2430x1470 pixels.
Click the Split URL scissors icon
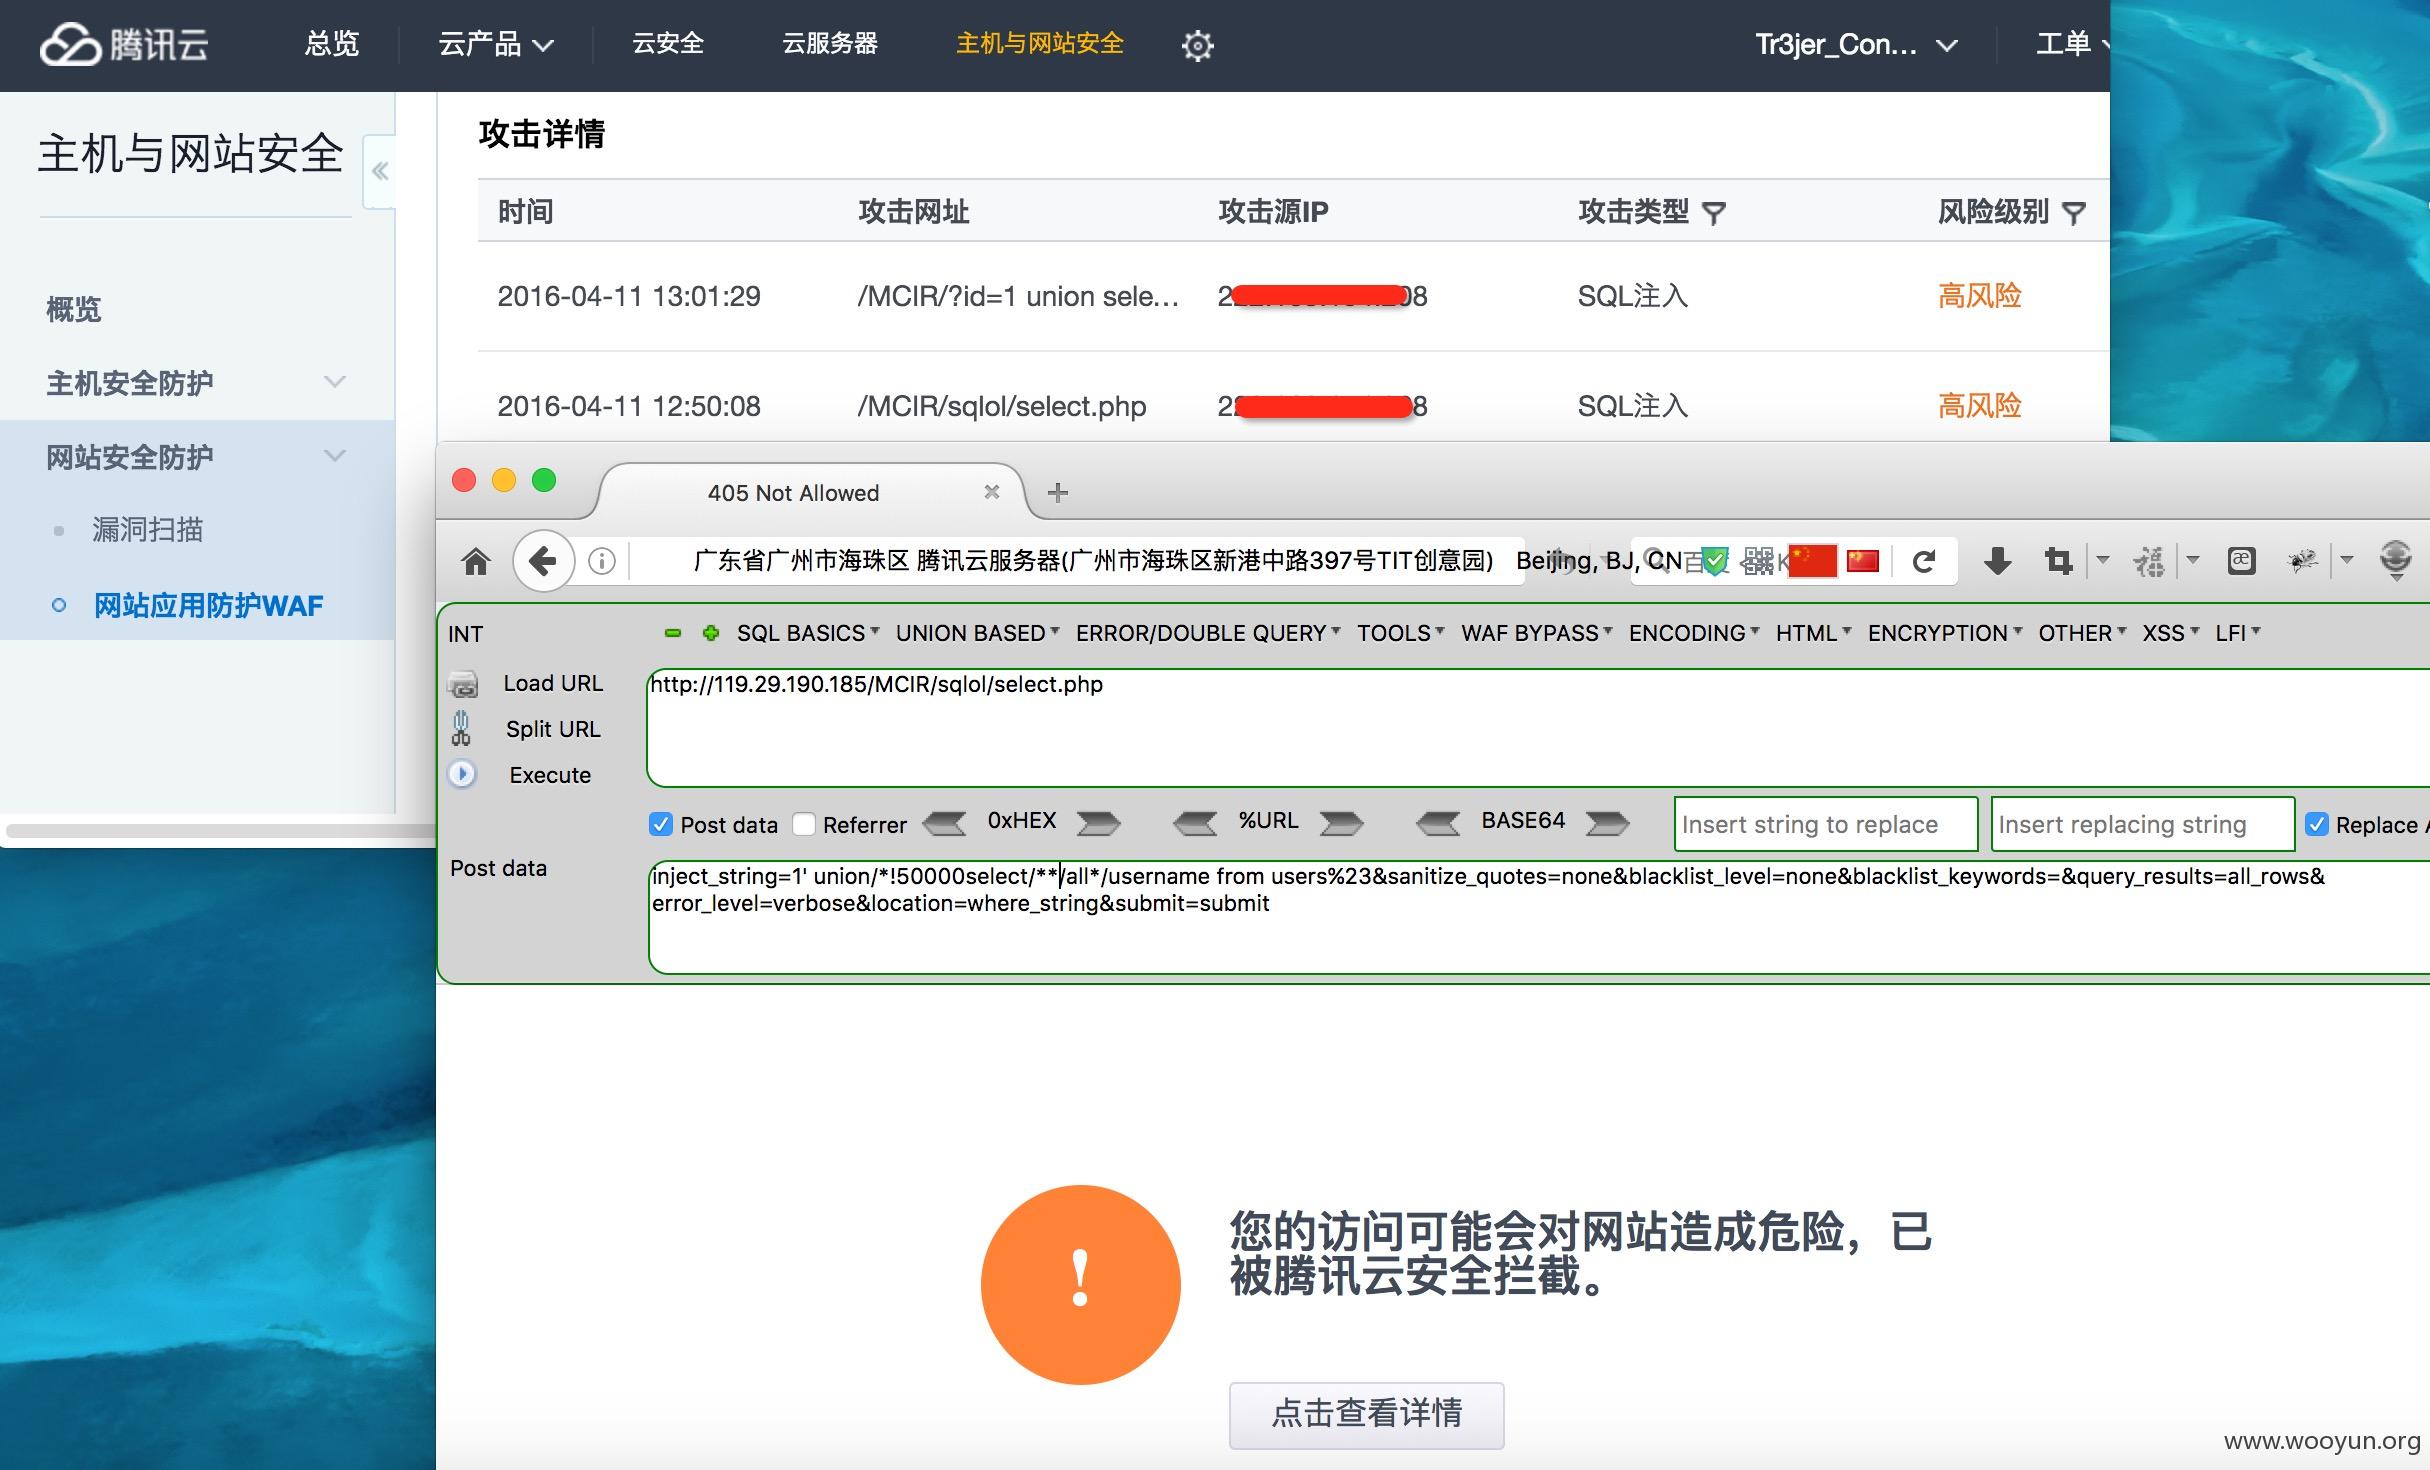point(461,728)
